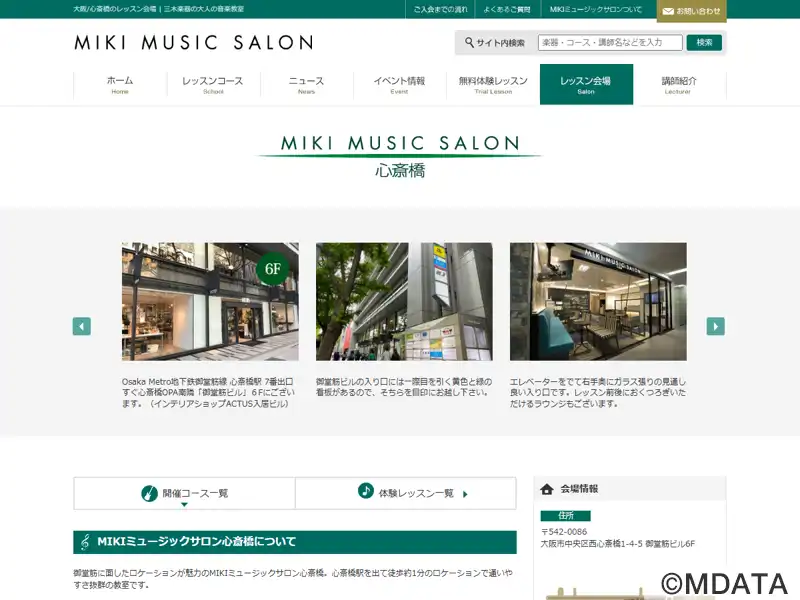Click the magnifying glass site search icon
Image resolution: width=800 pixels, height=600 pixels.
pyautogui.click(x=469, y=43)
